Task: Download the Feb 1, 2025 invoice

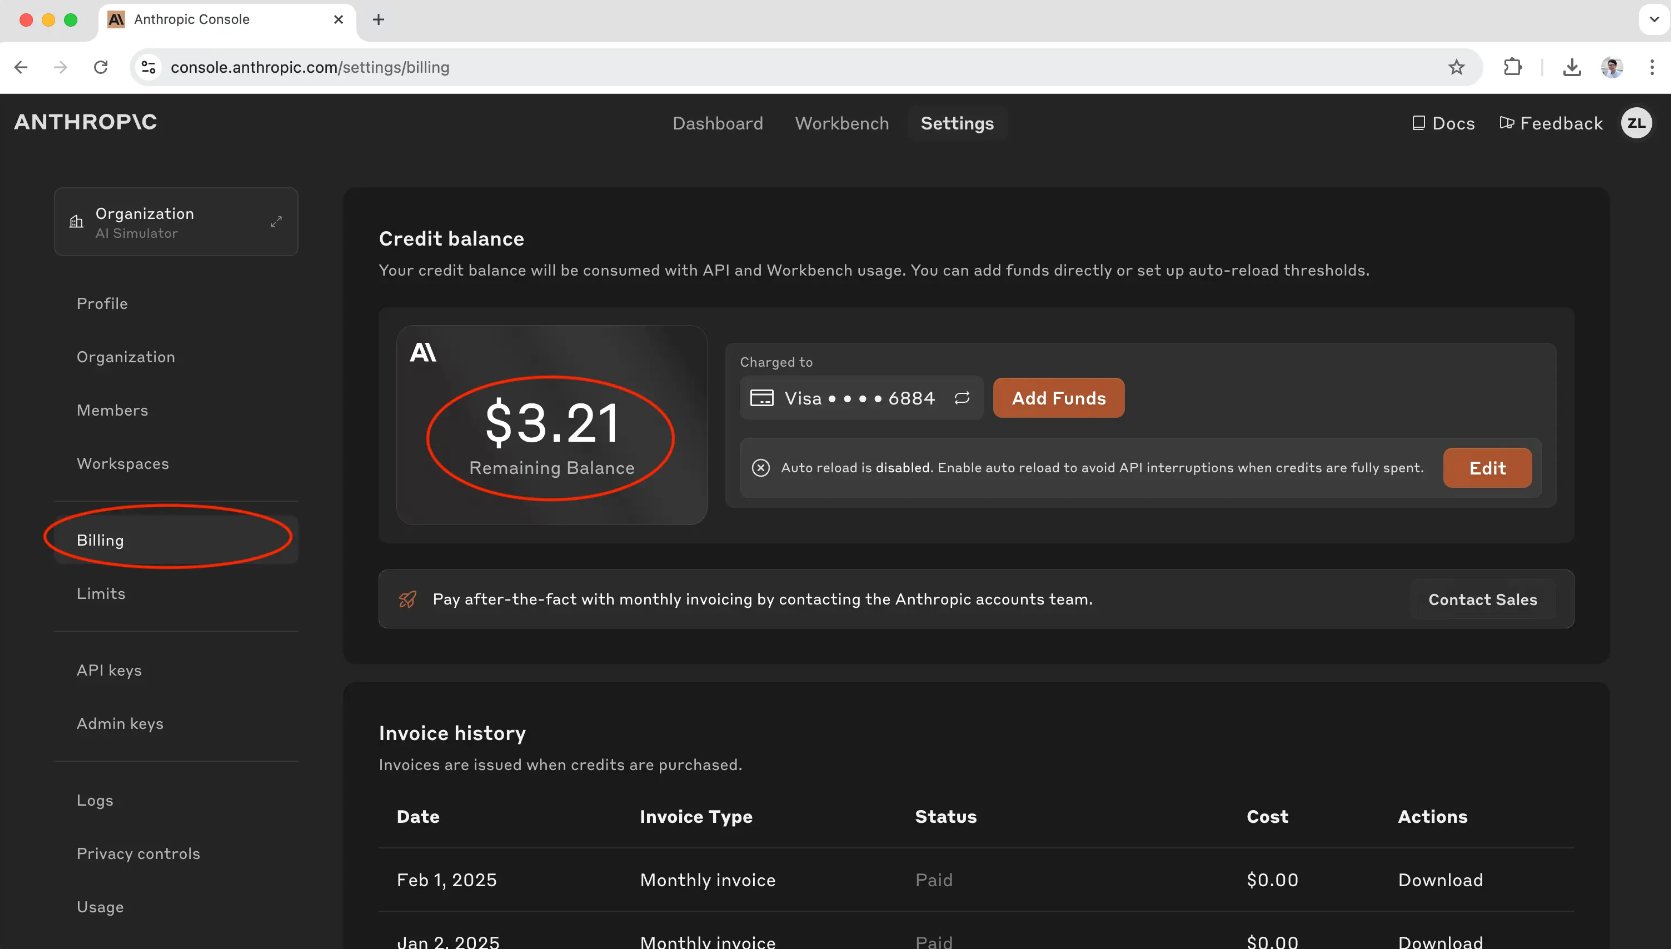Action: point(1440,880)
